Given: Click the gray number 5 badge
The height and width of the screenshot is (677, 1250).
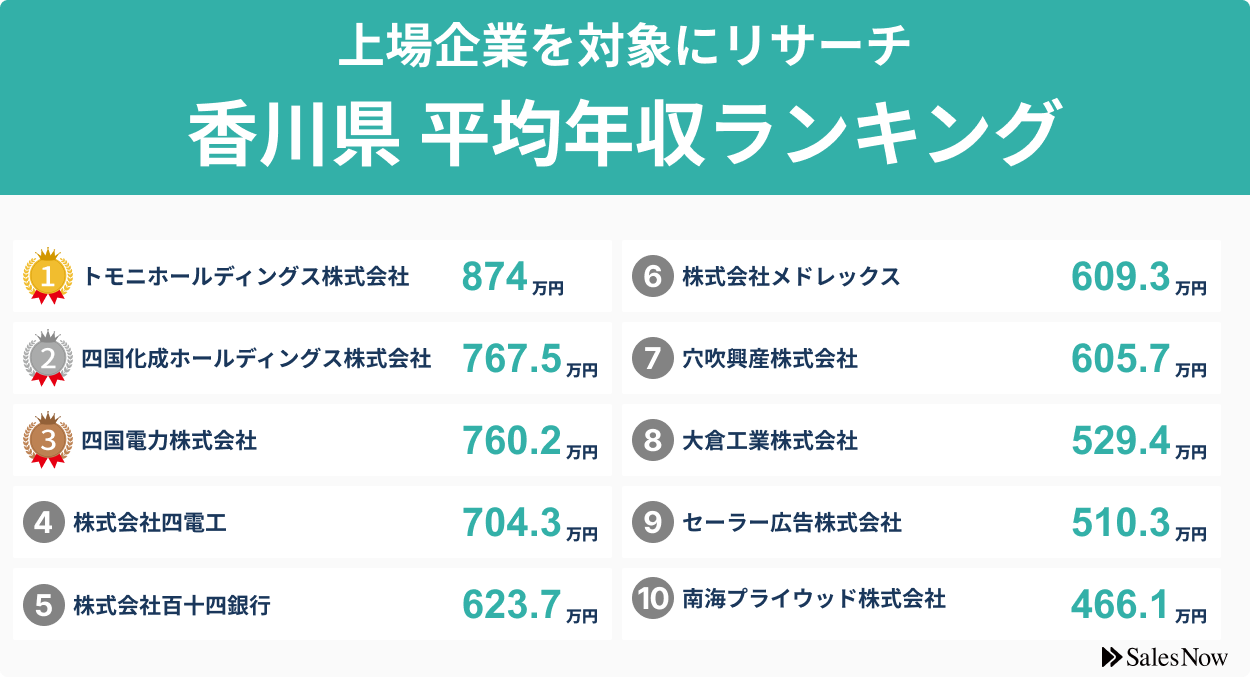Looking at the screenshot, I should 43,604.
